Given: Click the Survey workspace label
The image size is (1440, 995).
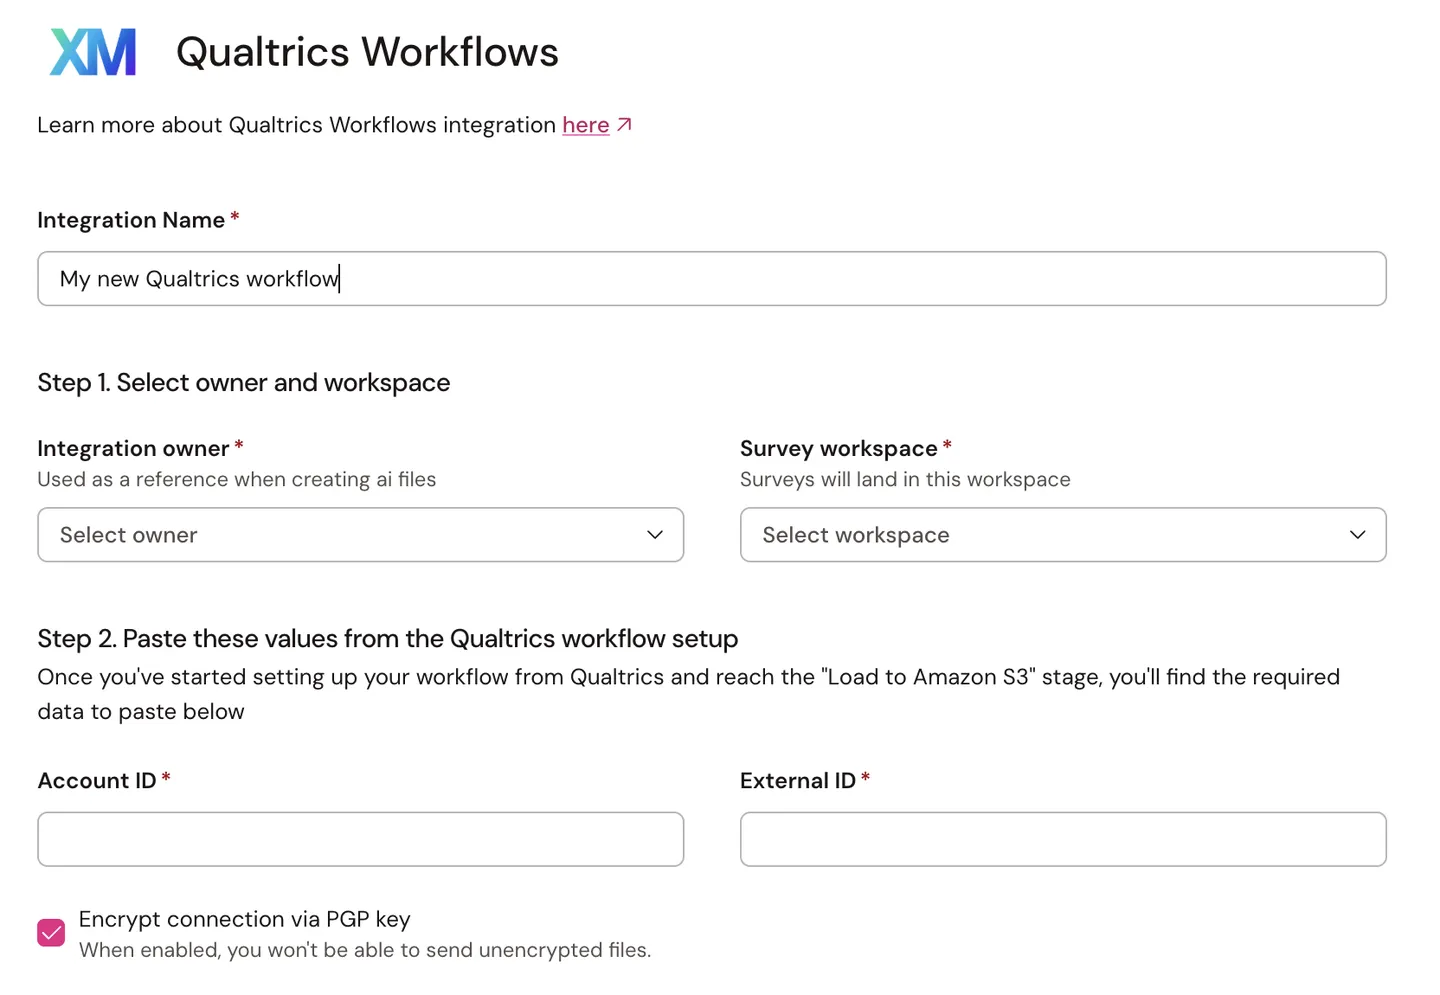Looking at the screenshot, I should pyautogui.click(x=838, y=448).
